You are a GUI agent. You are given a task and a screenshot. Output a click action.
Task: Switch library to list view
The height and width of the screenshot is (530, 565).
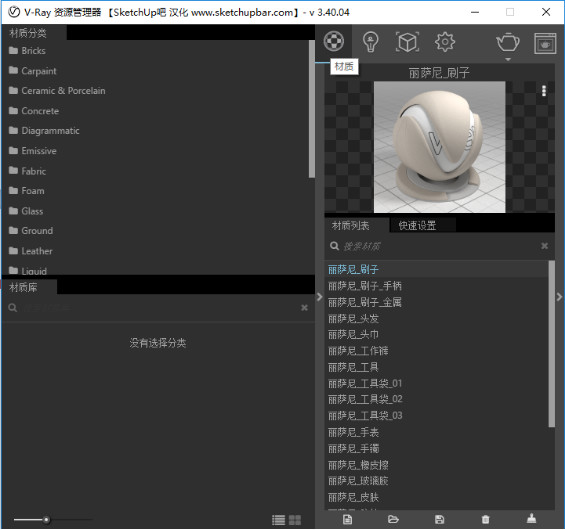click(x=279, y=520)
